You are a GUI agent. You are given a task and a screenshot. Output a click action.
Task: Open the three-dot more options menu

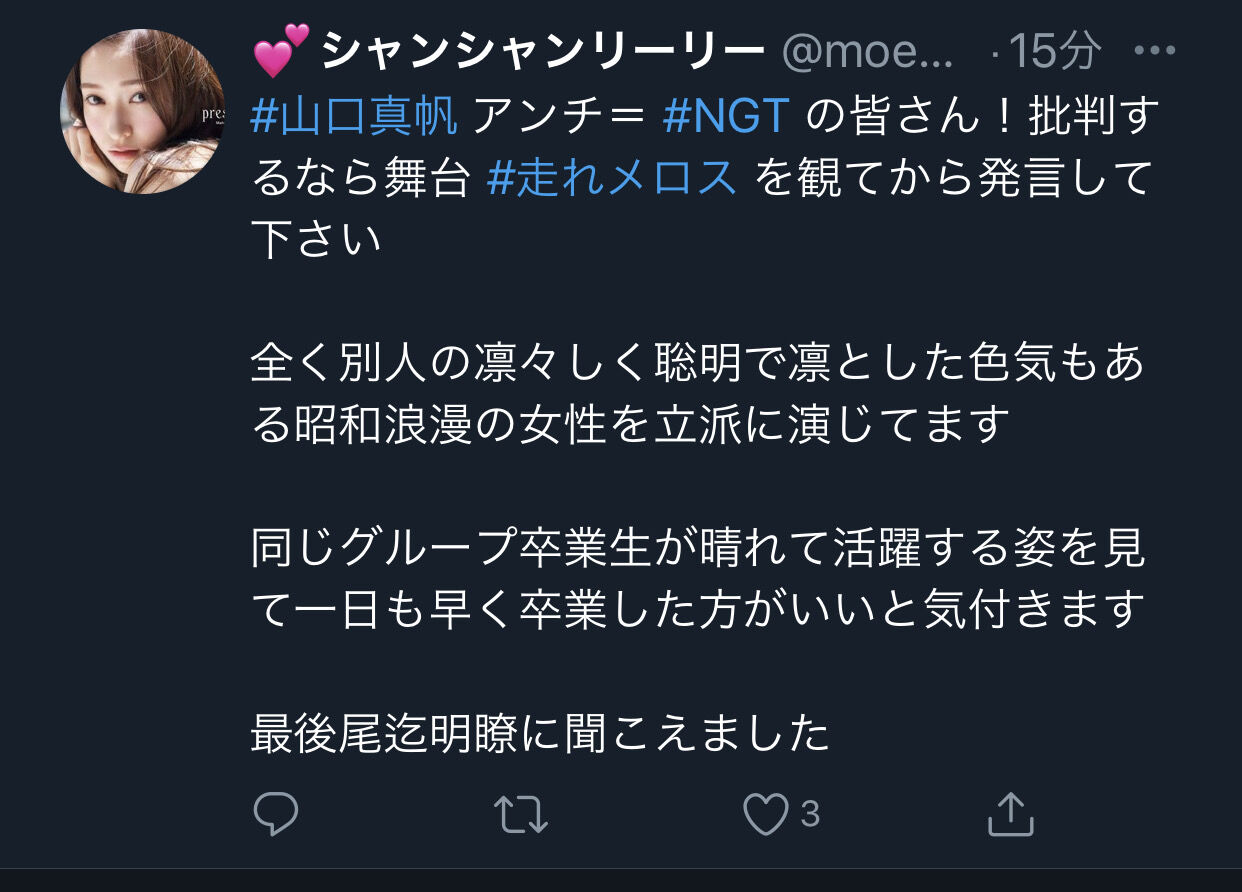click(x=1156, y=50)
